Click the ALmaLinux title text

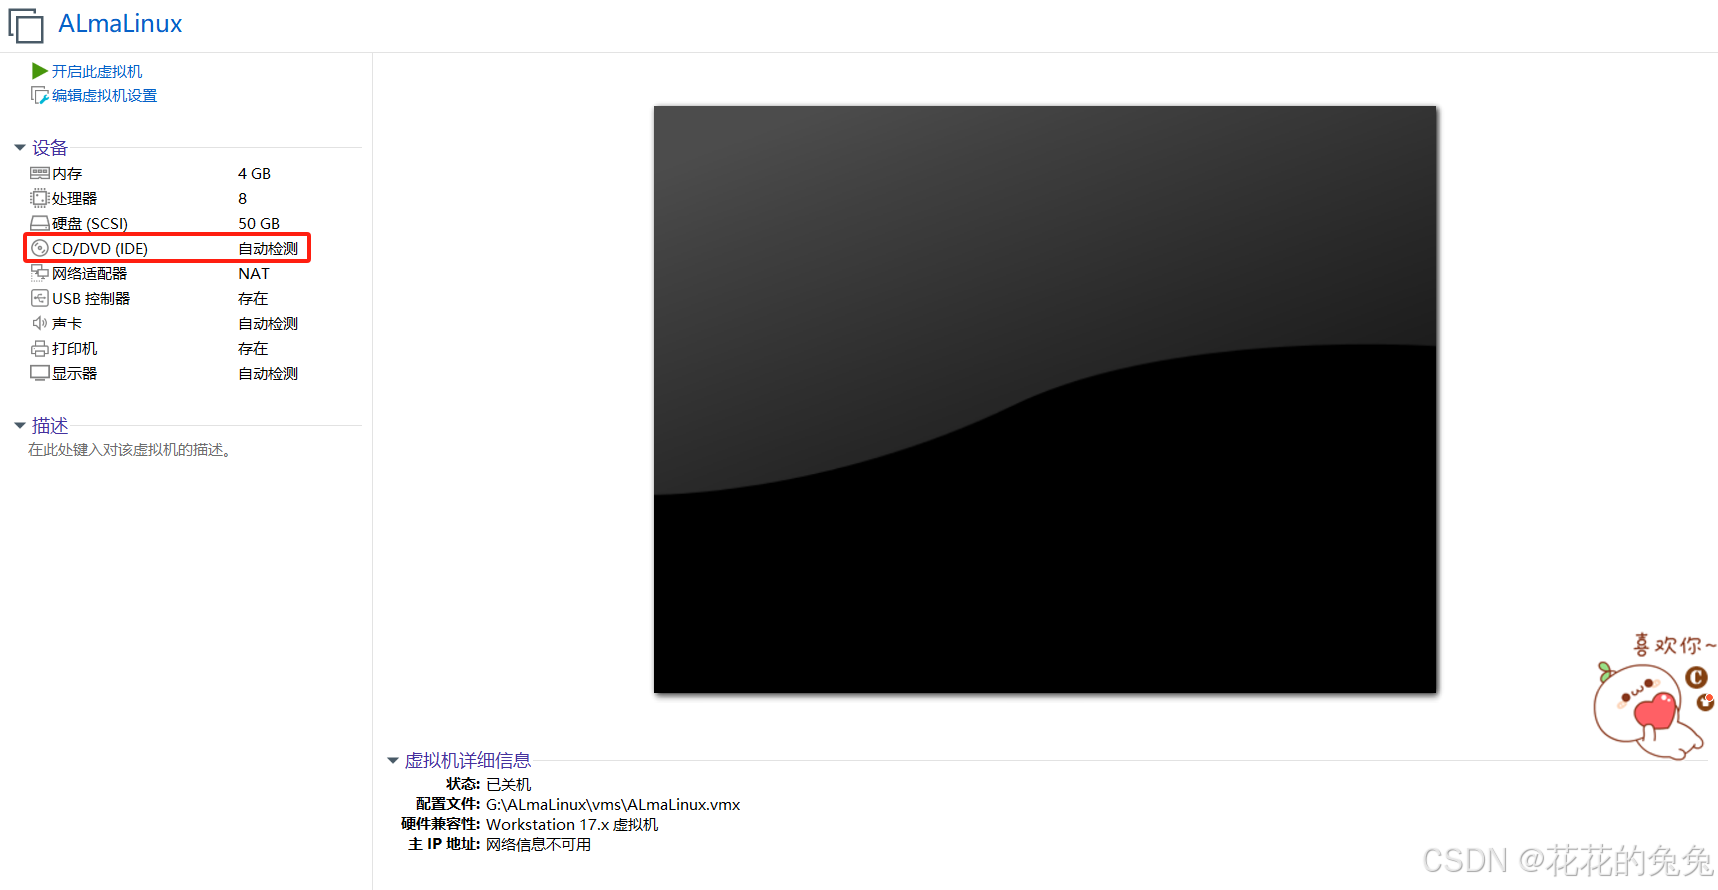point(120,24)
